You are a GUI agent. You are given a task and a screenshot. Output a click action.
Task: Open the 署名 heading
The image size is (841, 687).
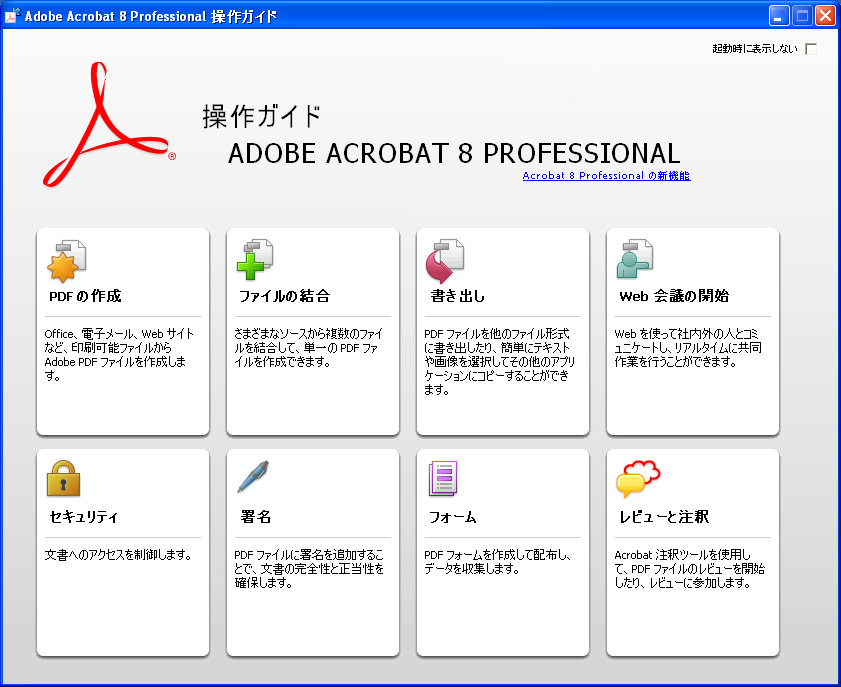256,517
